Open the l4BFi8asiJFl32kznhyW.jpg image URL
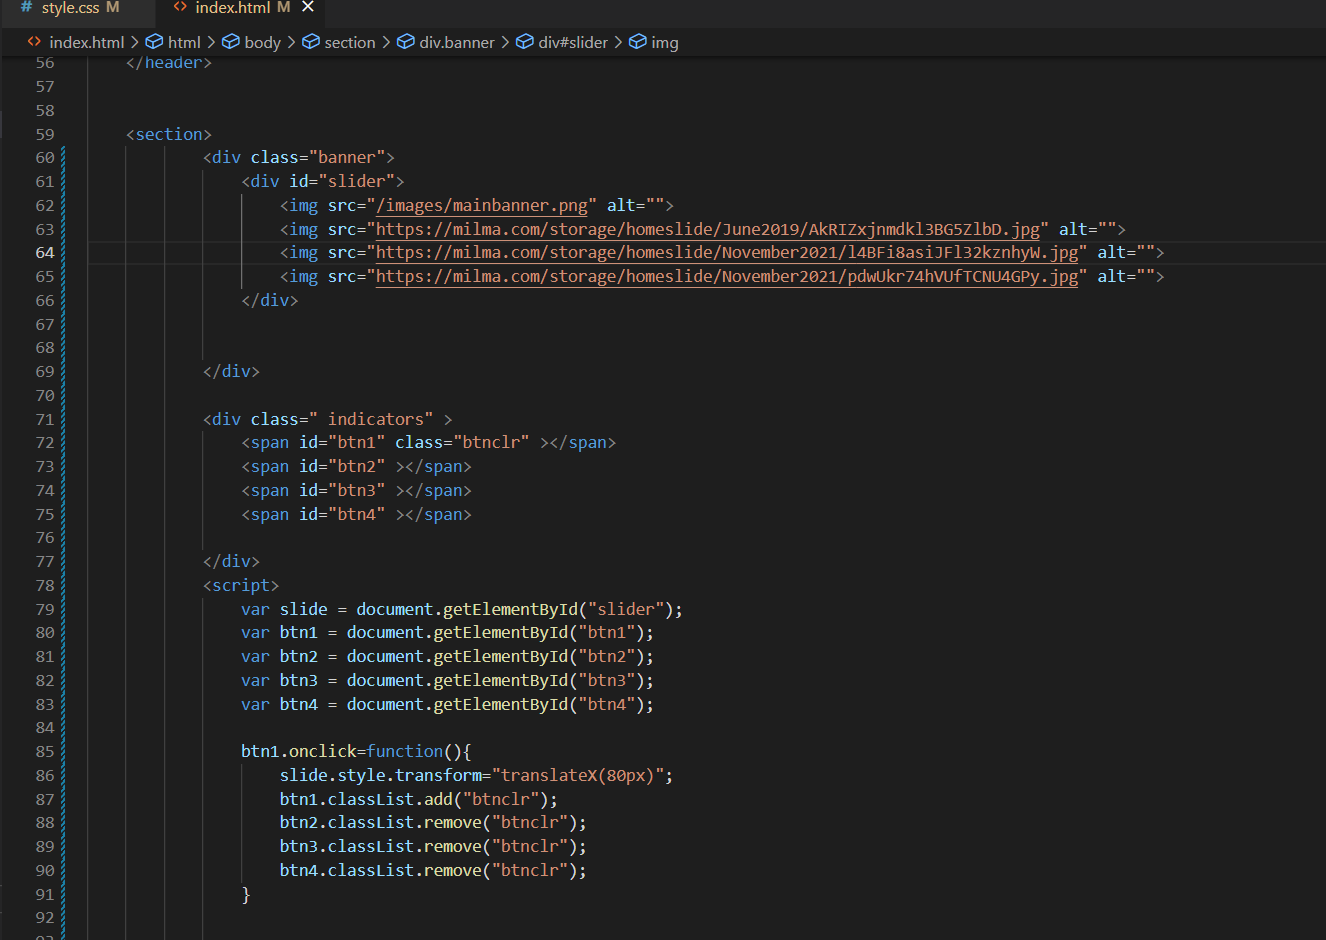The image size is (1326, 940). [x=727, y=253]
